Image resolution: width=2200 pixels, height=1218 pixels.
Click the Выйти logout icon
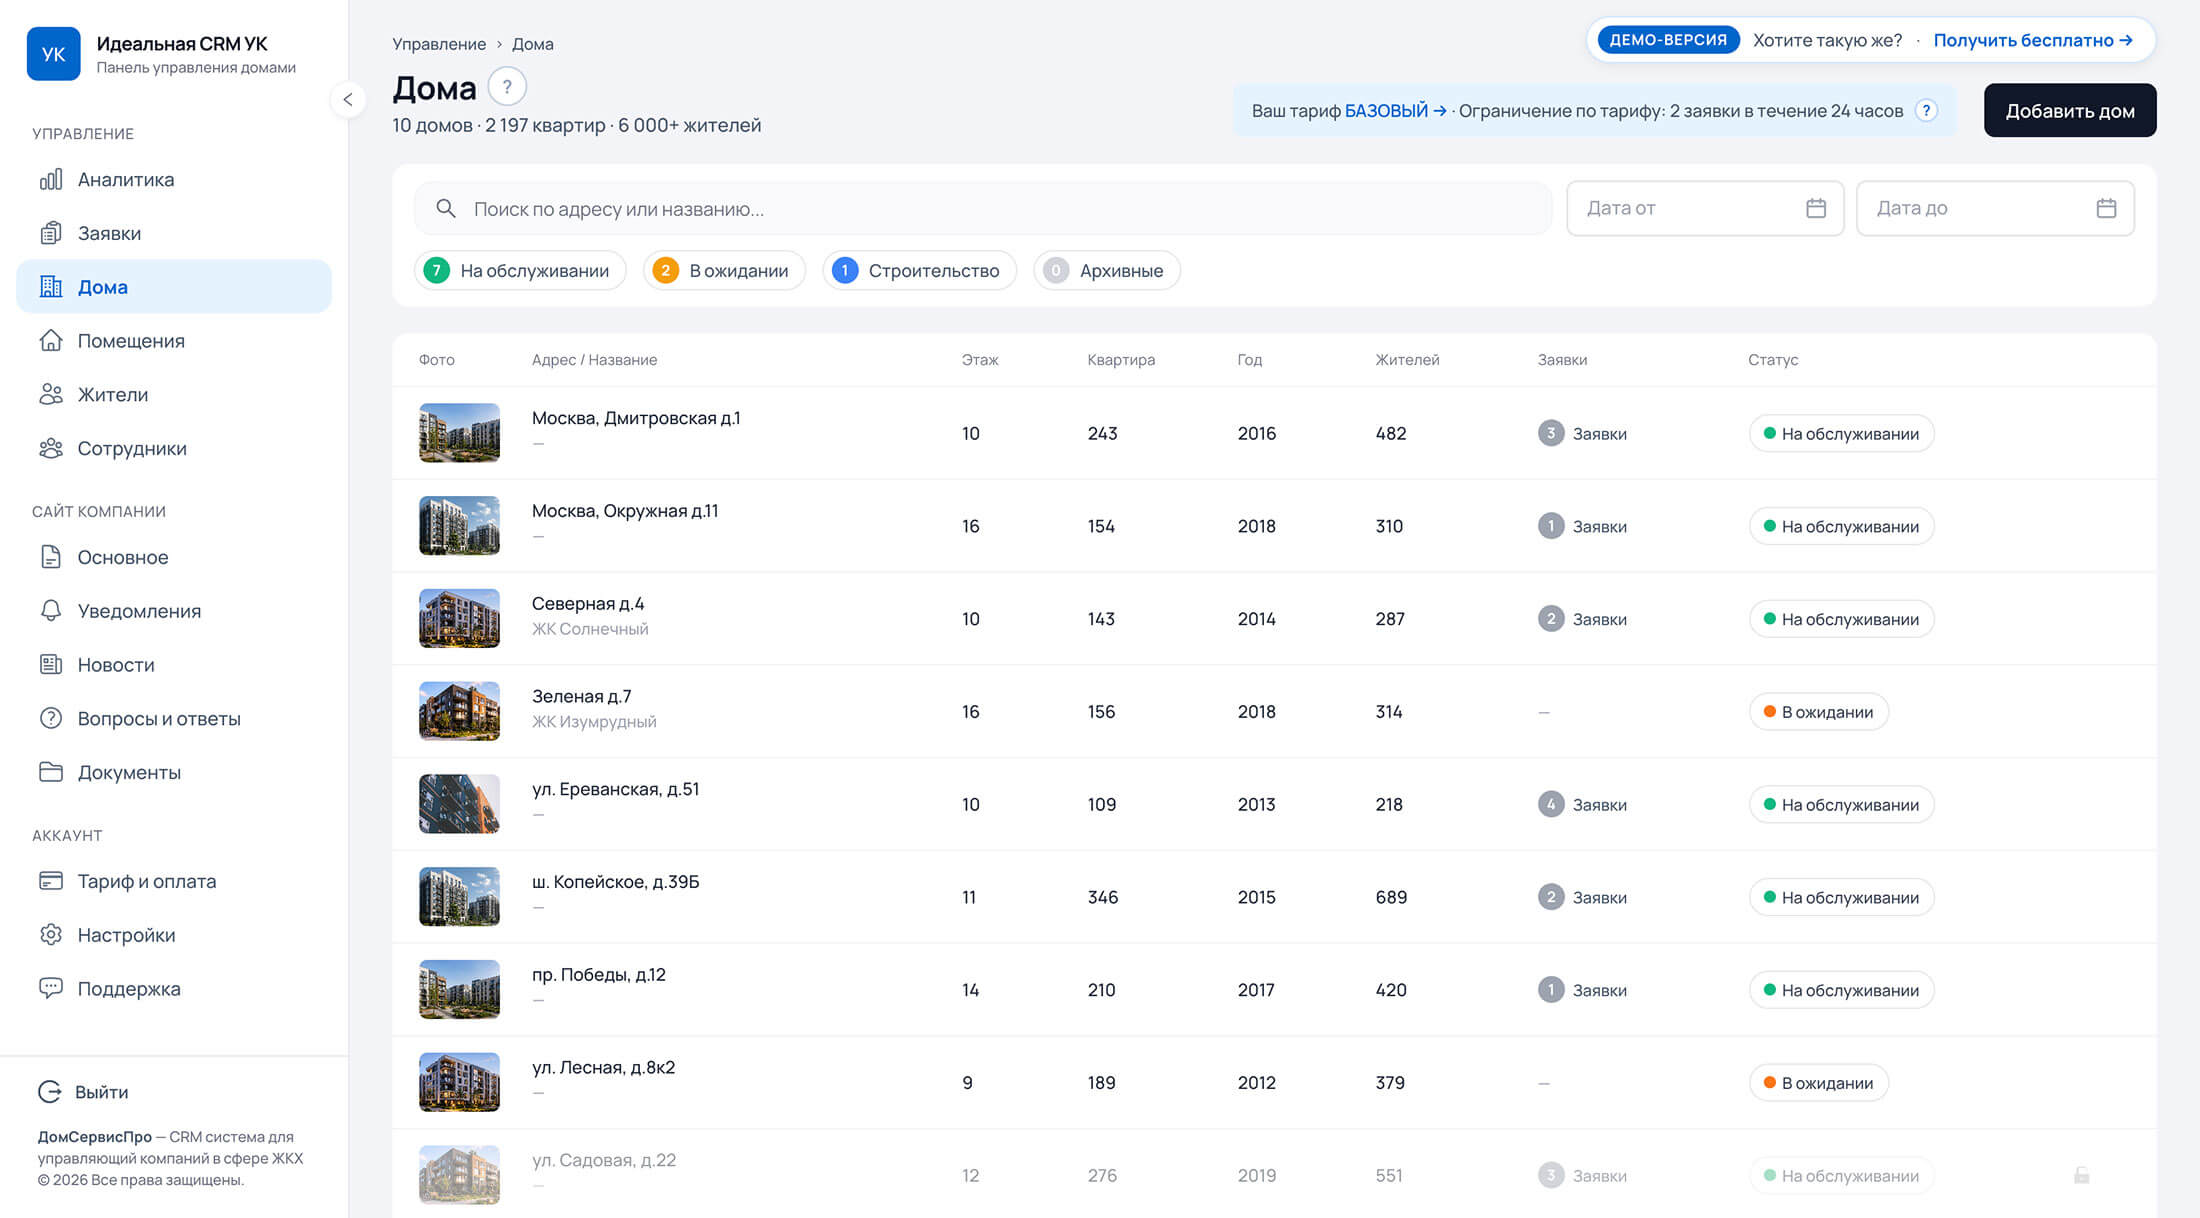tap(50, 1092)
